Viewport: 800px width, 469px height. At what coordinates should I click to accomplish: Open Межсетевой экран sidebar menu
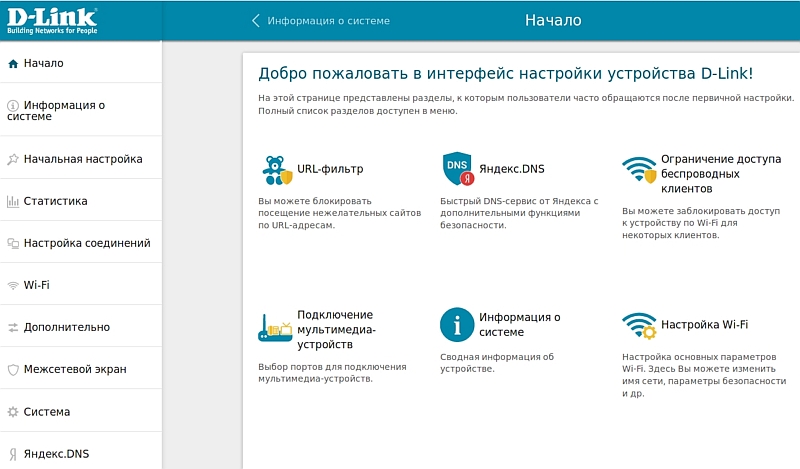[74, 369]
